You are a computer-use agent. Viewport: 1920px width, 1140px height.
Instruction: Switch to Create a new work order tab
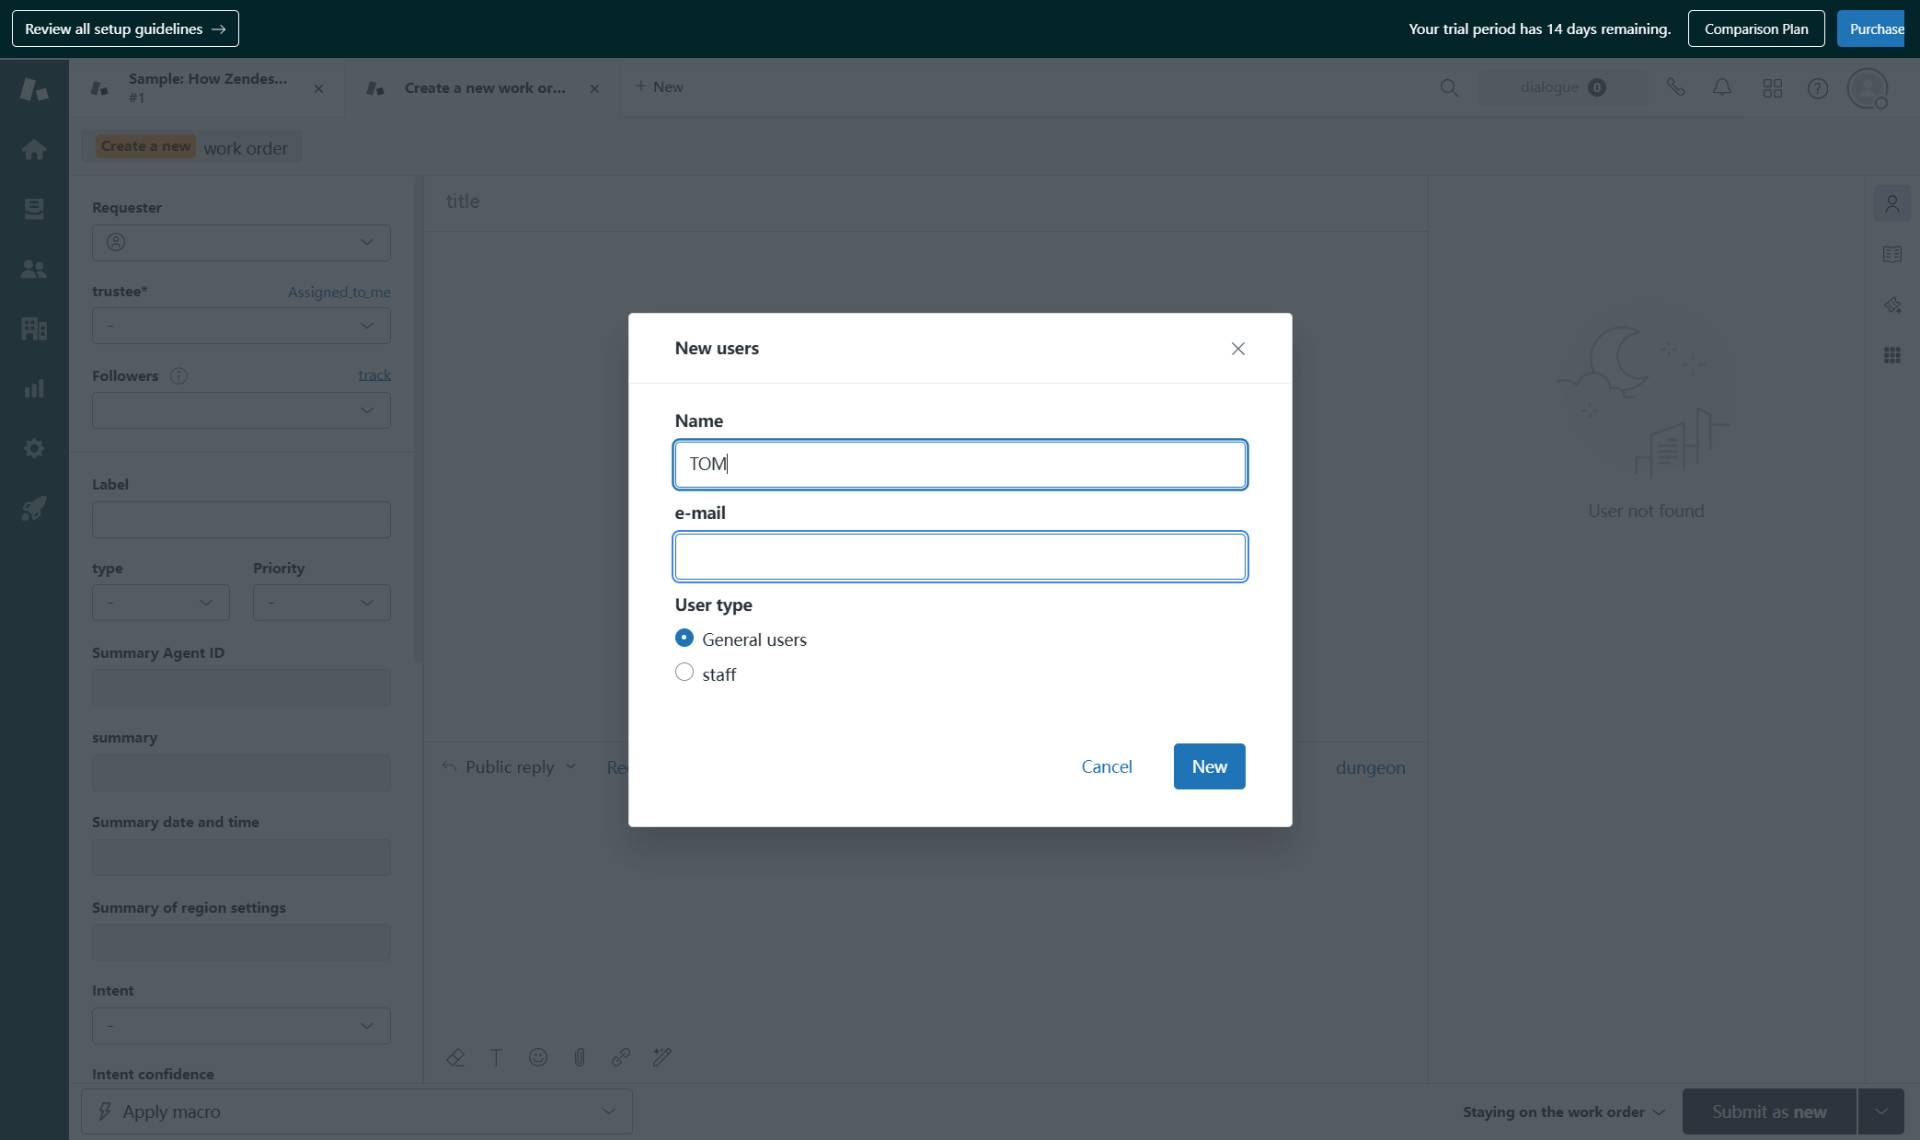(484, 88)
